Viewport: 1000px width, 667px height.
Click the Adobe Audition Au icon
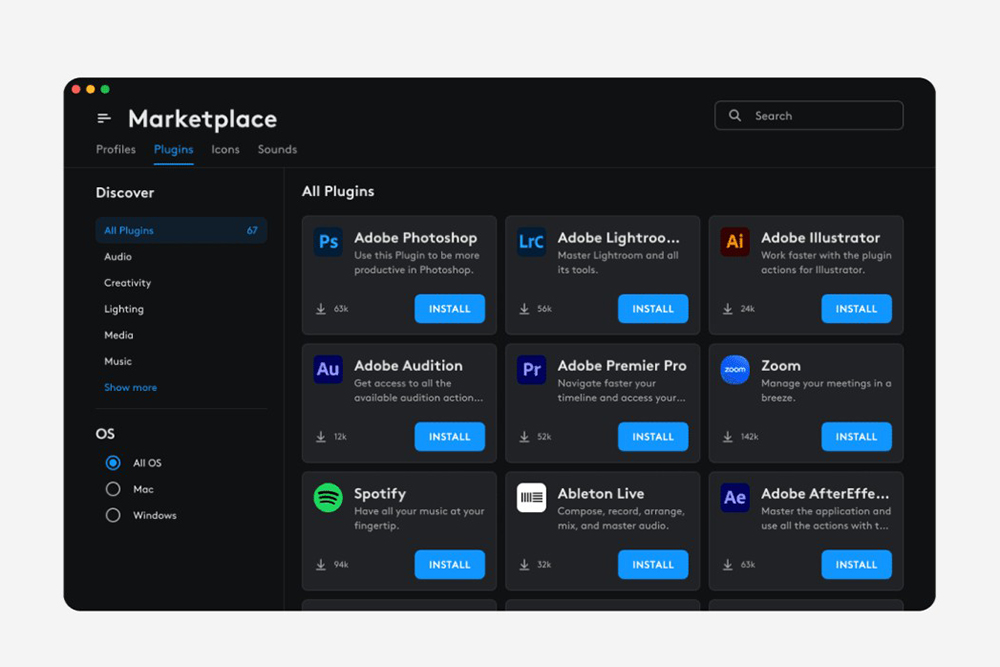pyautogui.click(x=328, y=369)
